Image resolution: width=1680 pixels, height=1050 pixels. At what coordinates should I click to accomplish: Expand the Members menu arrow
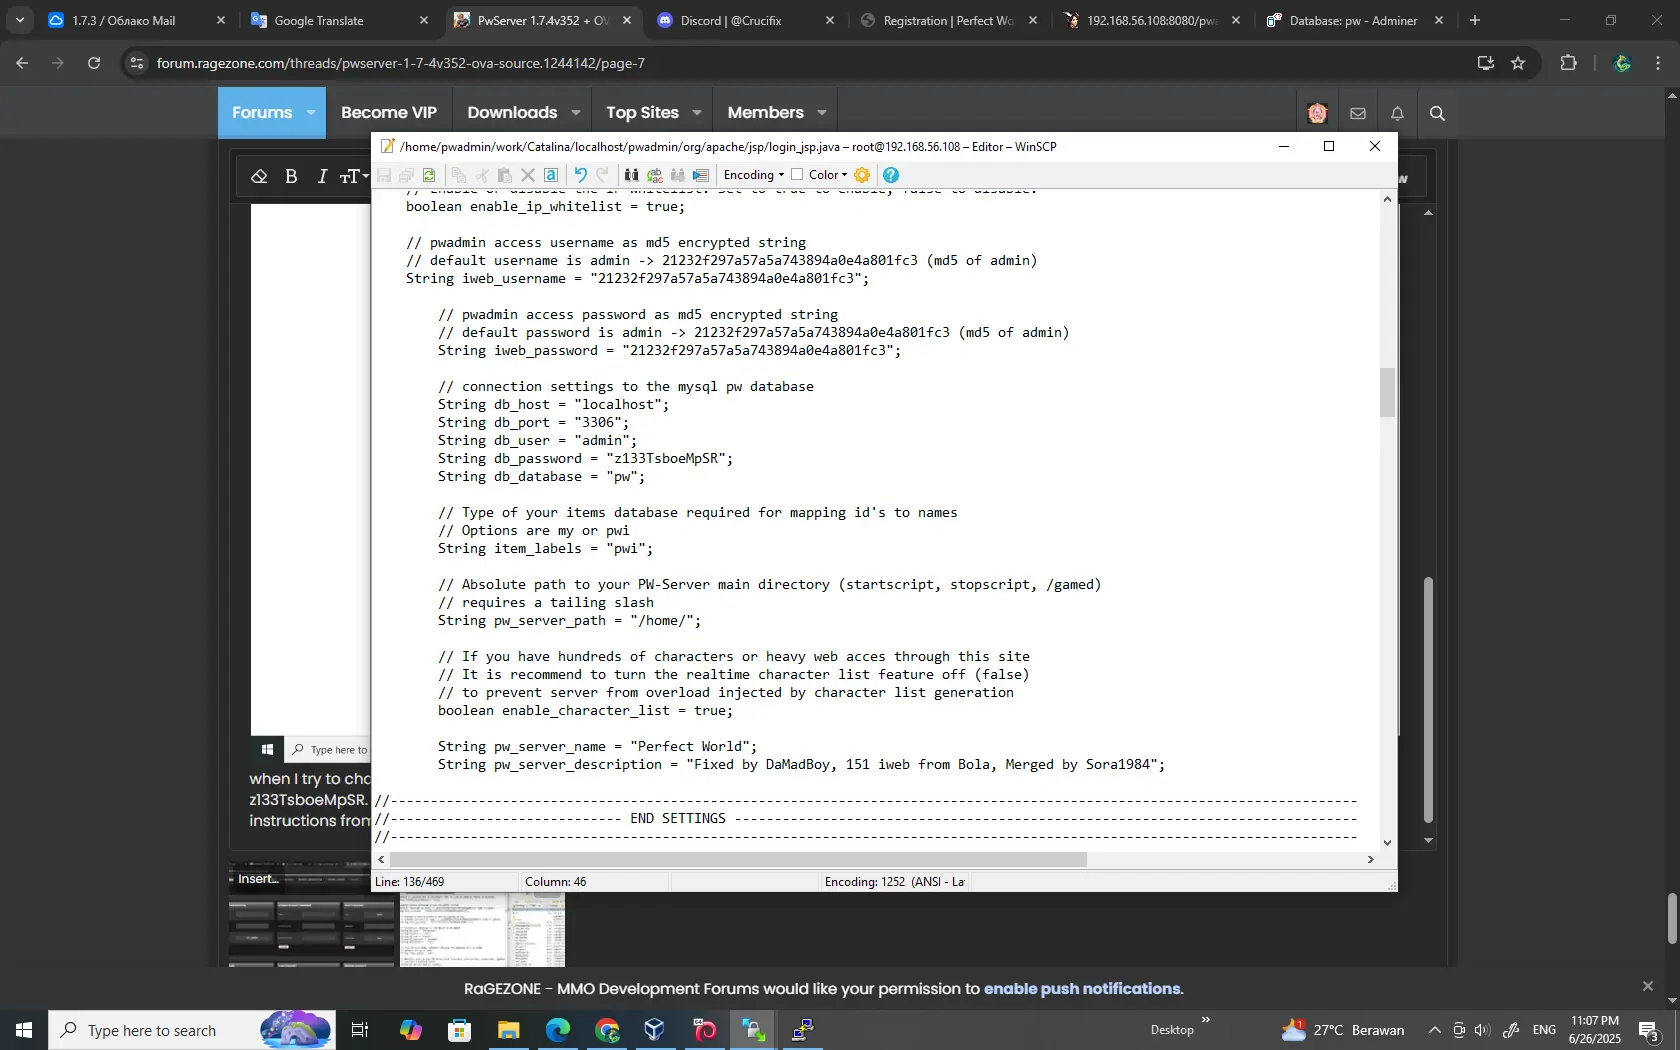[x=822, y=113]
